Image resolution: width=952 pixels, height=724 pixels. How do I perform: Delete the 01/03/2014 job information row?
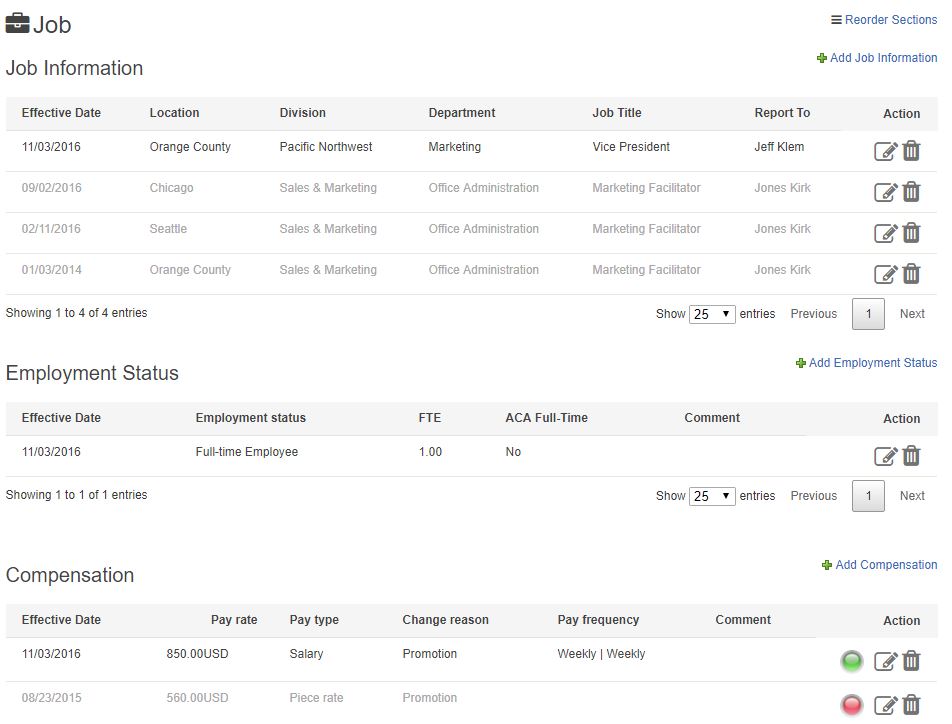point(911,274)
